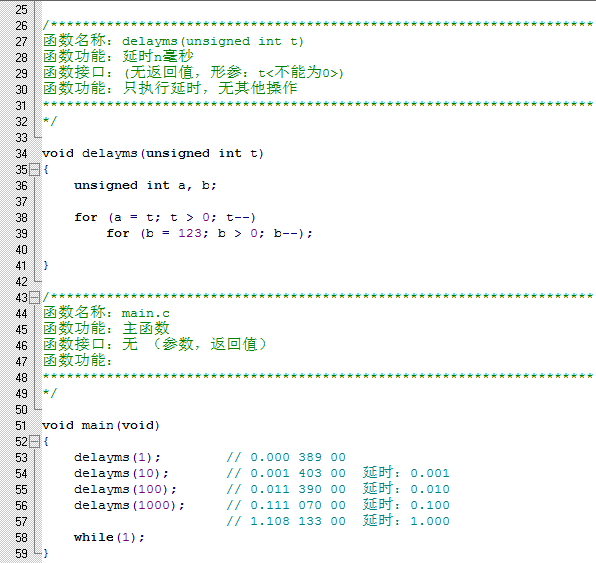The width and height of the screenshot is (596, 563).
Task: Click the comment '延时n毫秒' on line 28
Action: tap(158, 57)
